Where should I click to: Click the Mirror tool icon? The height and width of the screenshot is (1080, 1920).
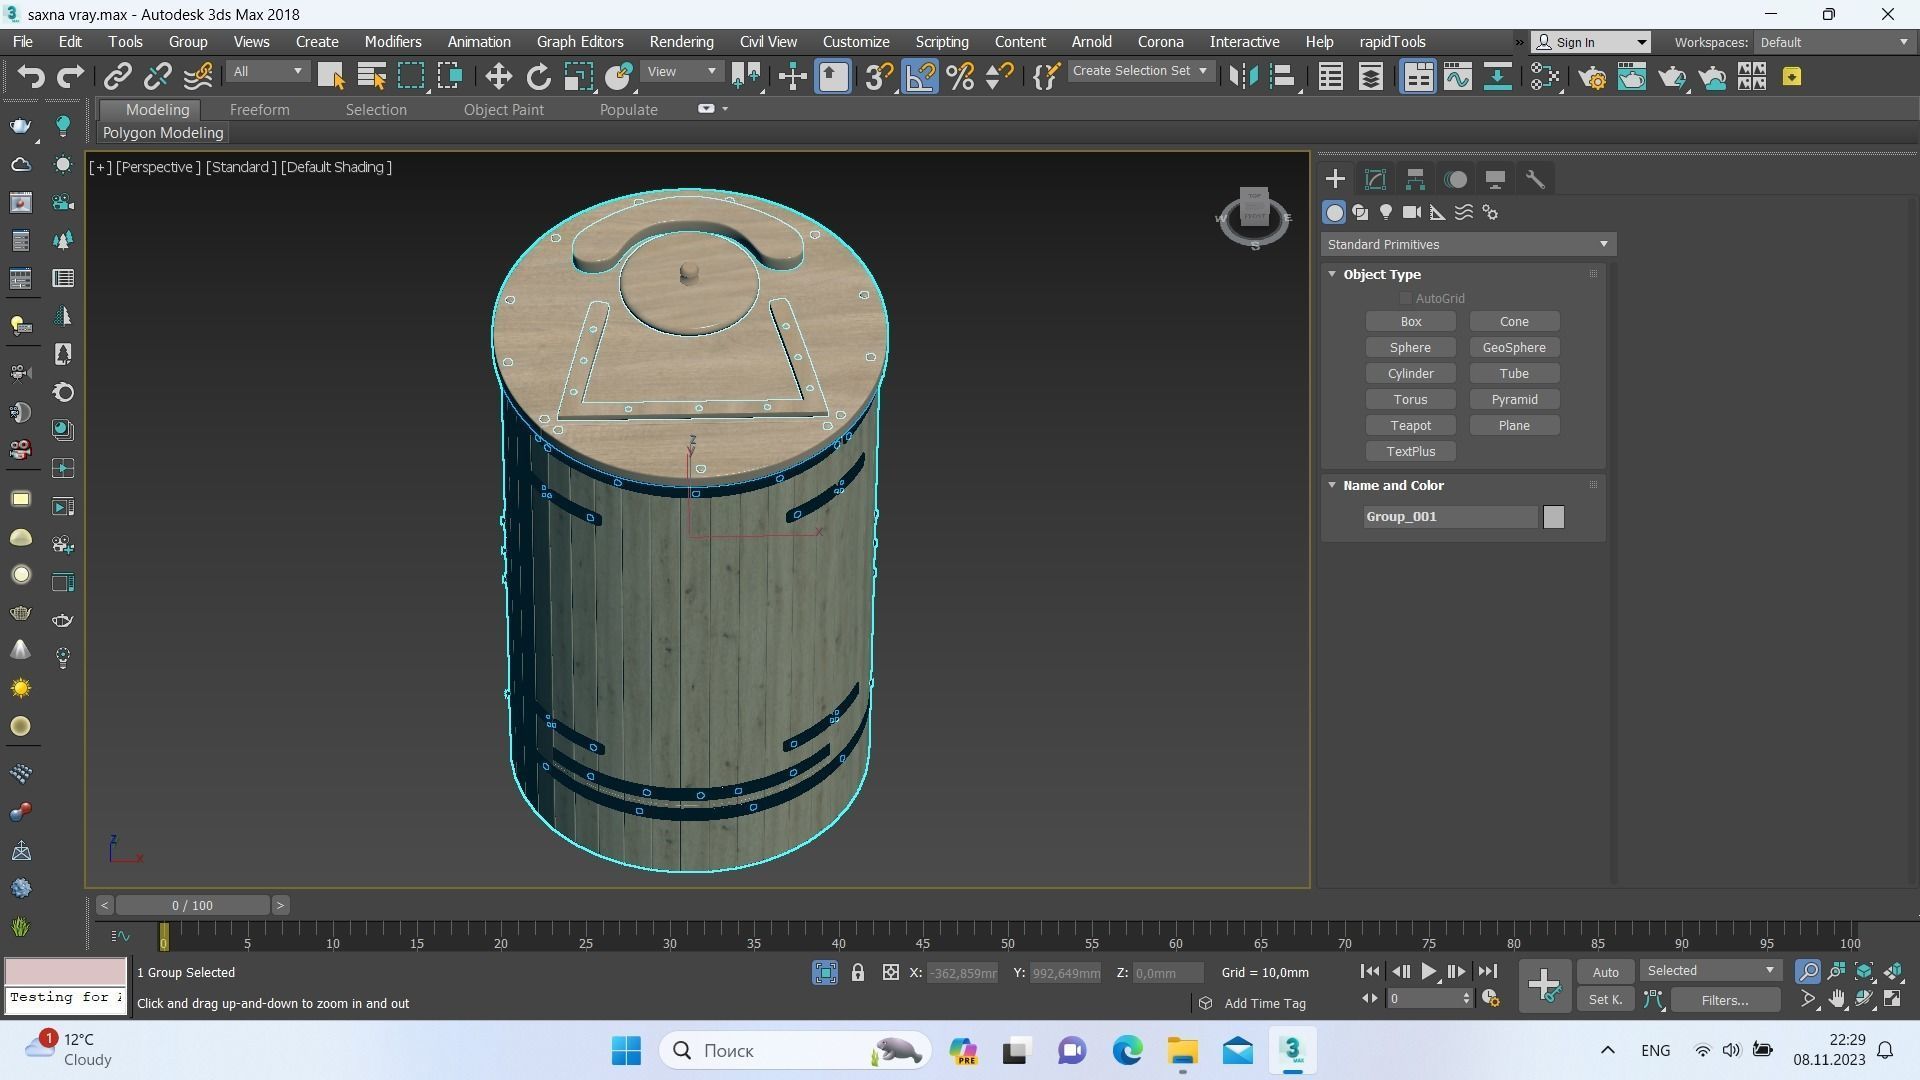click(x=1243, y=76)
